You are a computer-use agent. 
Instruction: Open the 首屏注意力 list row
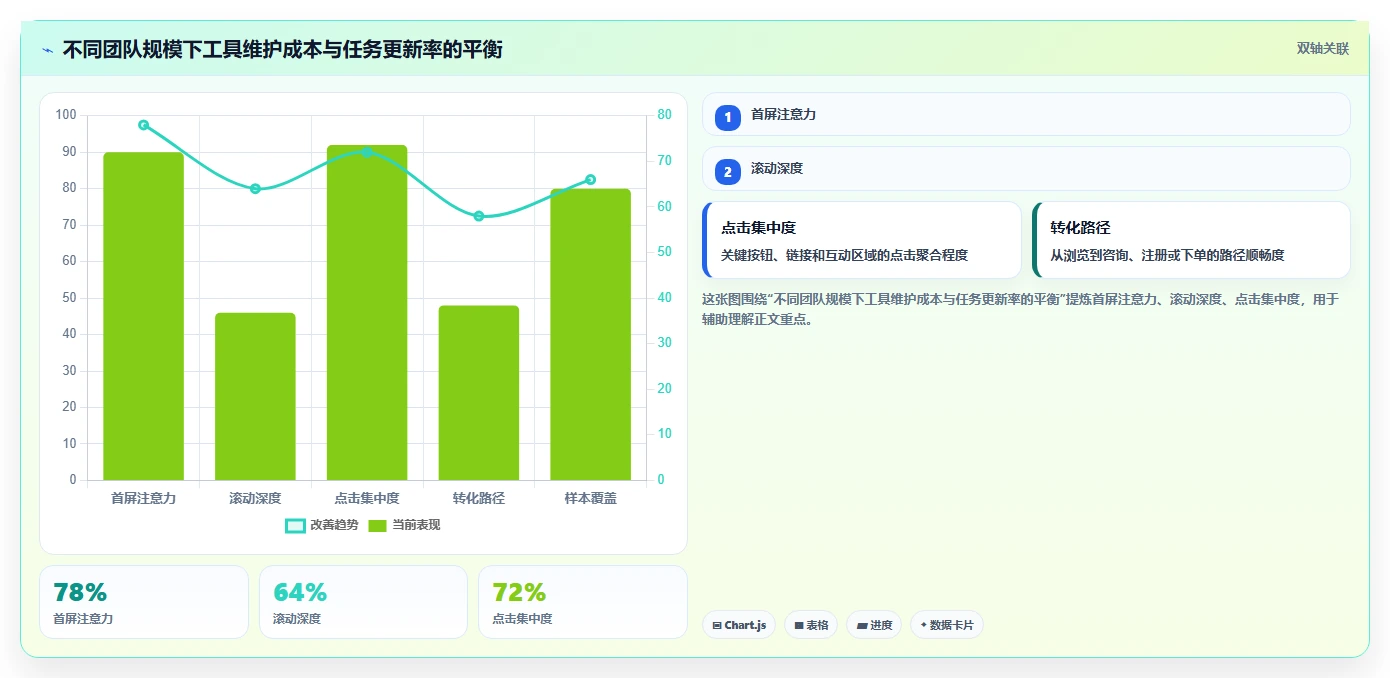(x=1026, y=114)
